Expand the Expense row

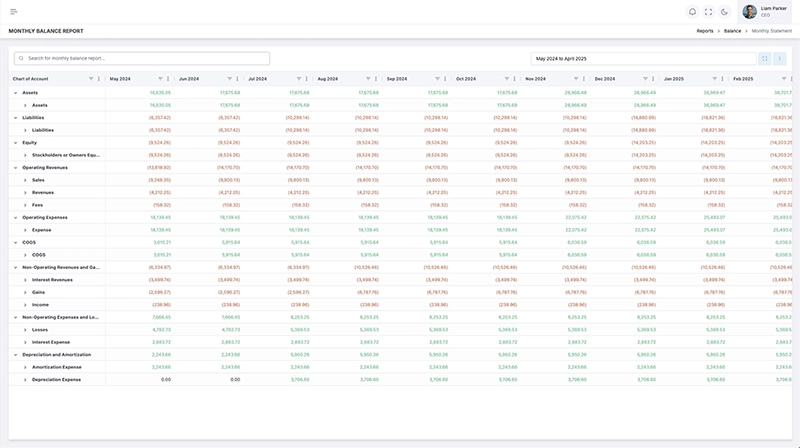[x=25, y=230]
